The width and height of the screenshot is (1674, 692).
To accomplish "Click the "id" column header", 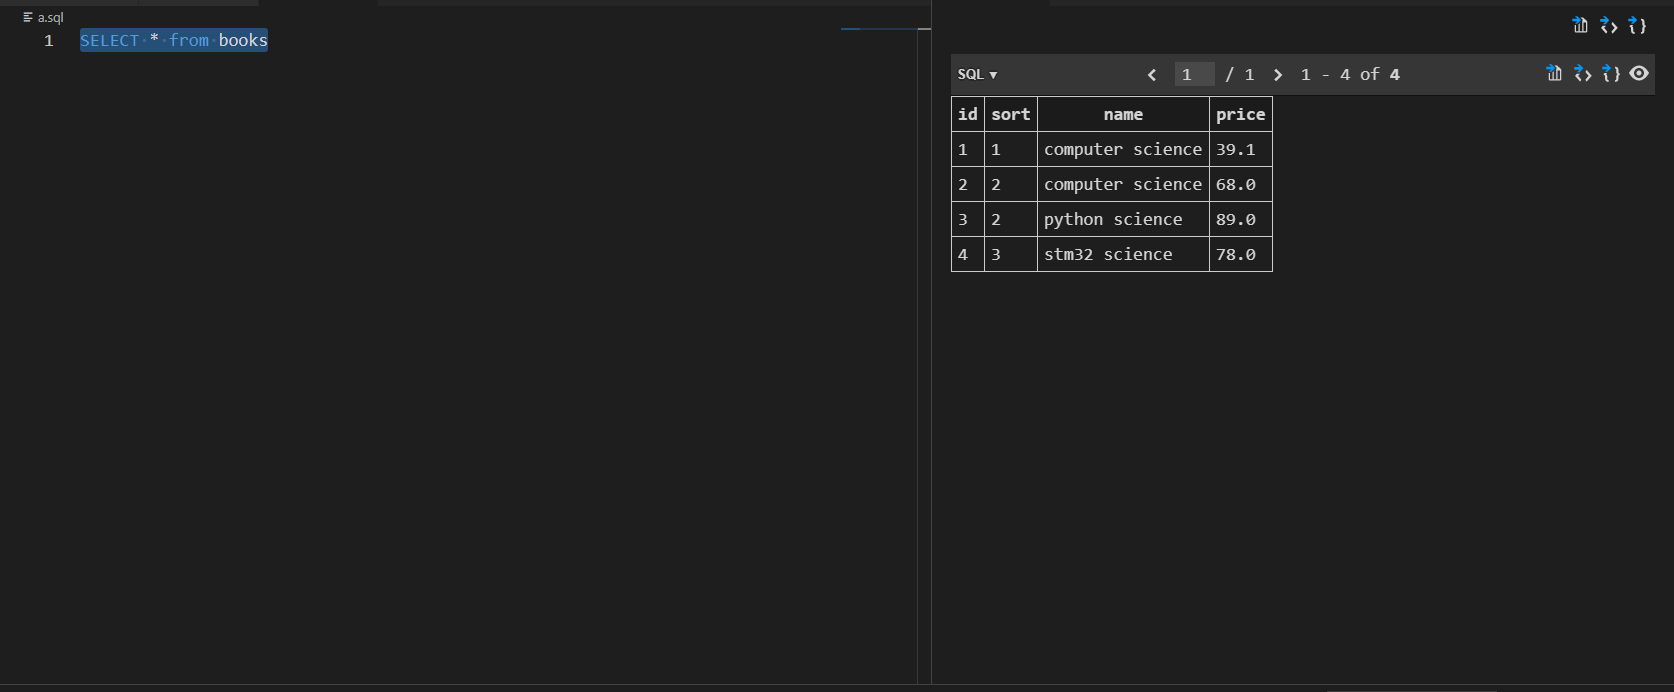I will tap(968, 114).
